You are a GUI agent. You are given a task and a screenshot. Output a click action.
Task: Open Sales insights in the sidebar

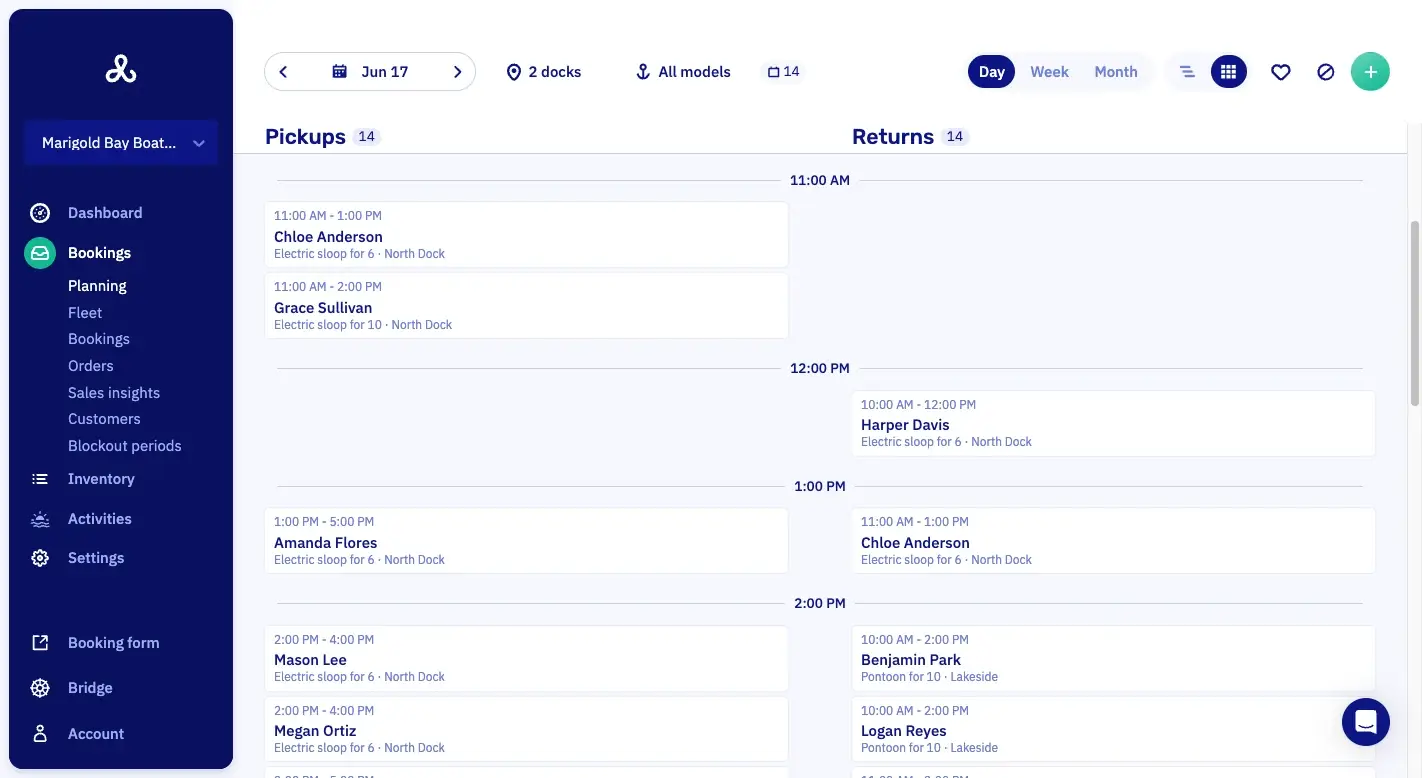114,393
